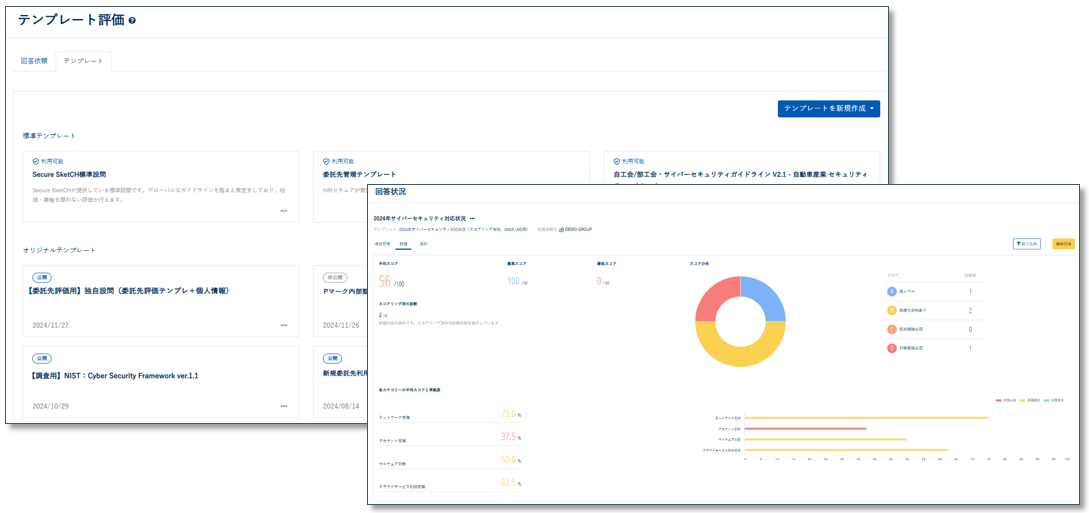Click blue segment of score donut chart
Image resolution: width=1089 pixels, height=513 pixels.
click(767, 295)
